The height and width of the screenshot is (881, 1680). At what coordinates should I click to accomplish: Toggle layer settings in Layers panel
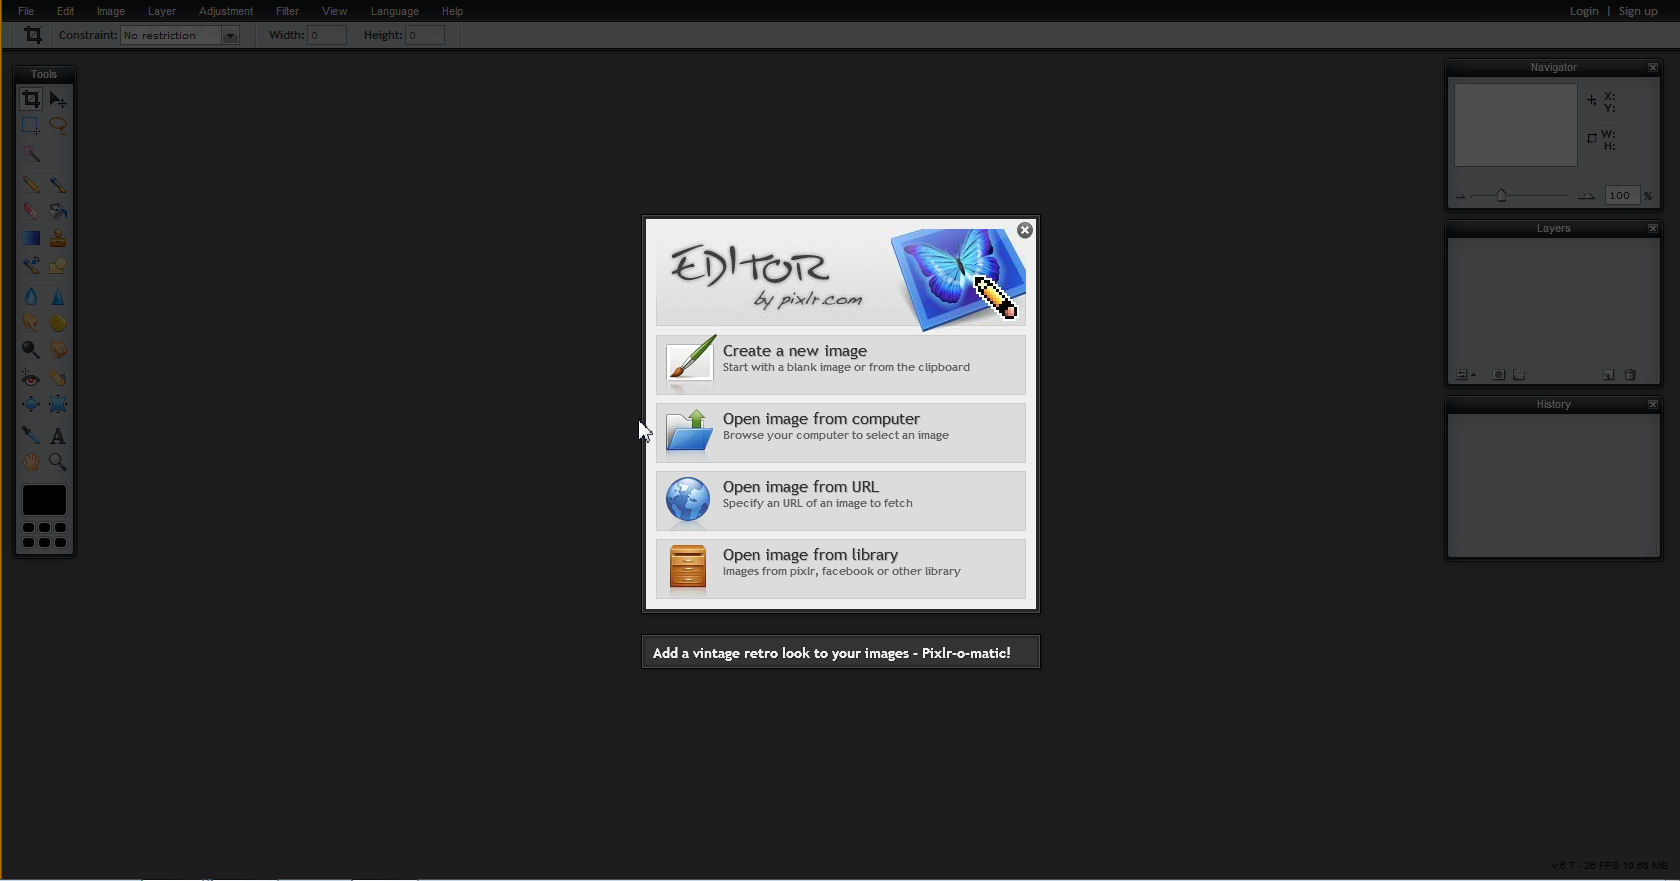(x=1465, y=375)
